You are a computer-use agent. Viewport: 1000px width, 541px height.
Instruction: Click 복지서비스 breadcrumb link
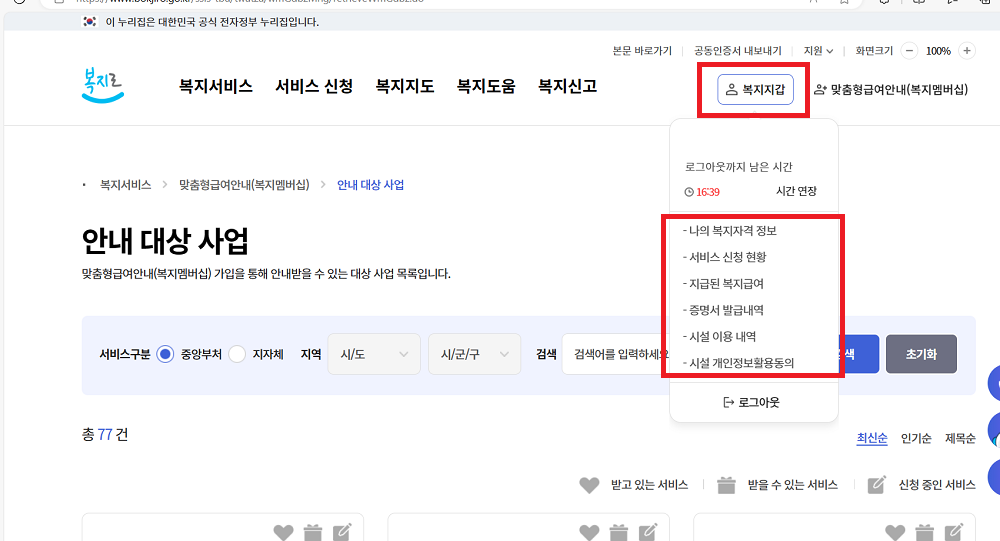click(x=126, y=185)
